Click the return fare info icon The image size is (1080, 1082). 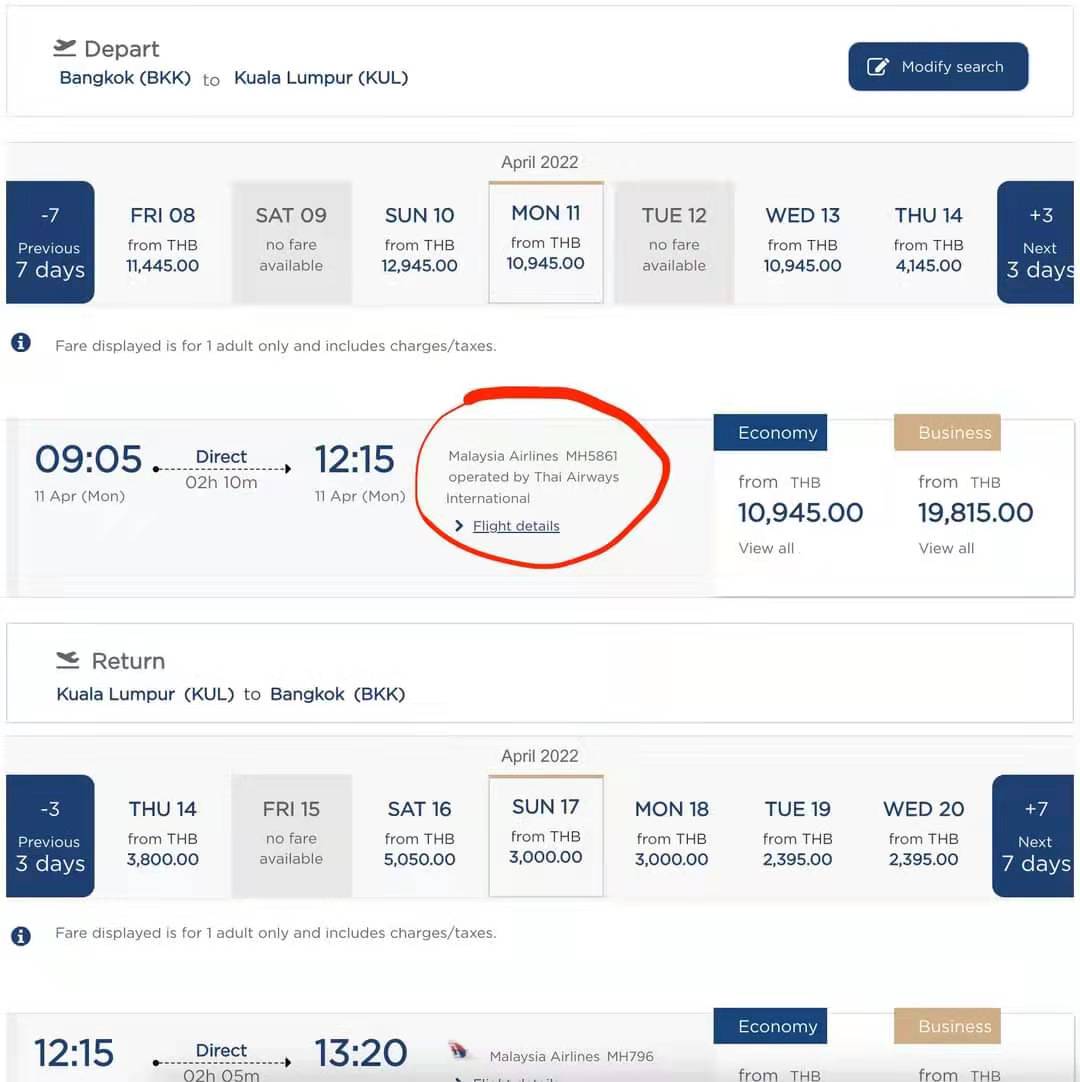pyautogui.click(x=20, y=935)
